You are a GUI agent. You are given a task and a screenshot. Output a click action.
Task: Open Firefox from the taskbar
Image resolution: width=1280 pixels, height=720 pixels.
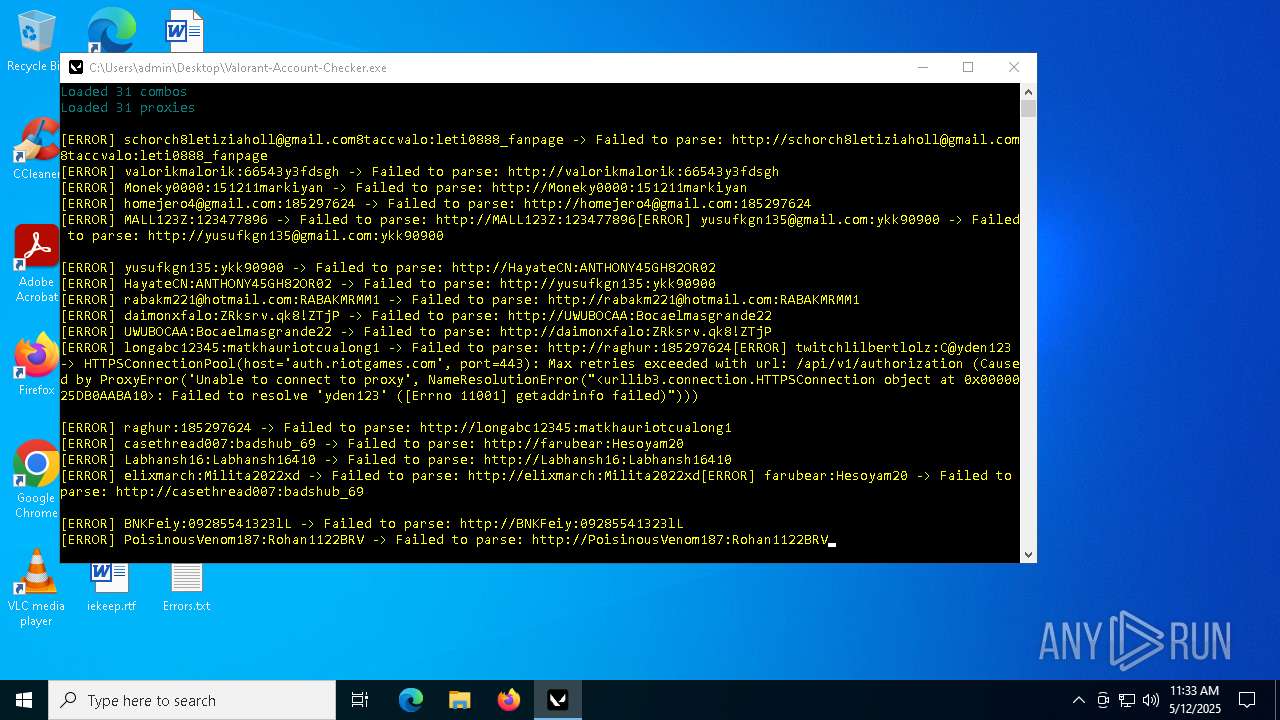coord(509,700)
